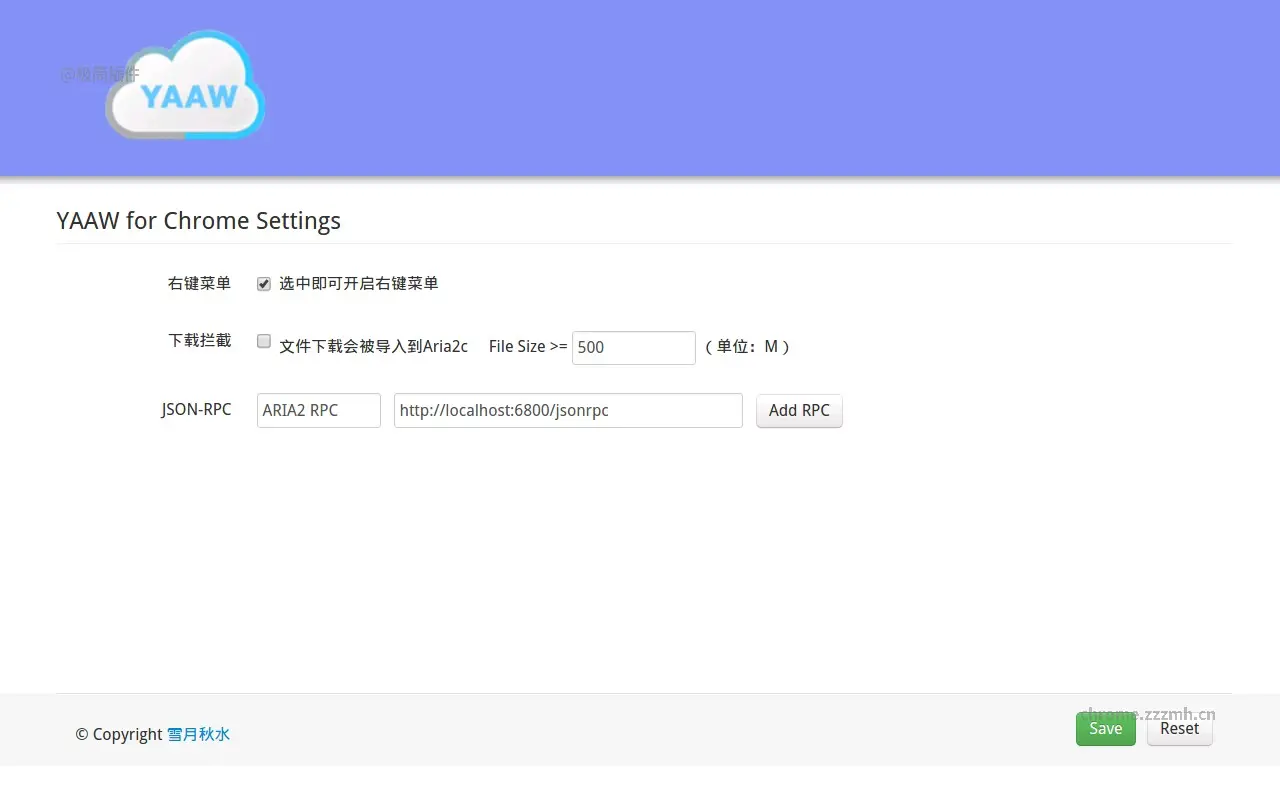Viewport: 1280px width, 800px height.
Task: Click the YAAW cloud logo
Action: [x=183, y=87]
